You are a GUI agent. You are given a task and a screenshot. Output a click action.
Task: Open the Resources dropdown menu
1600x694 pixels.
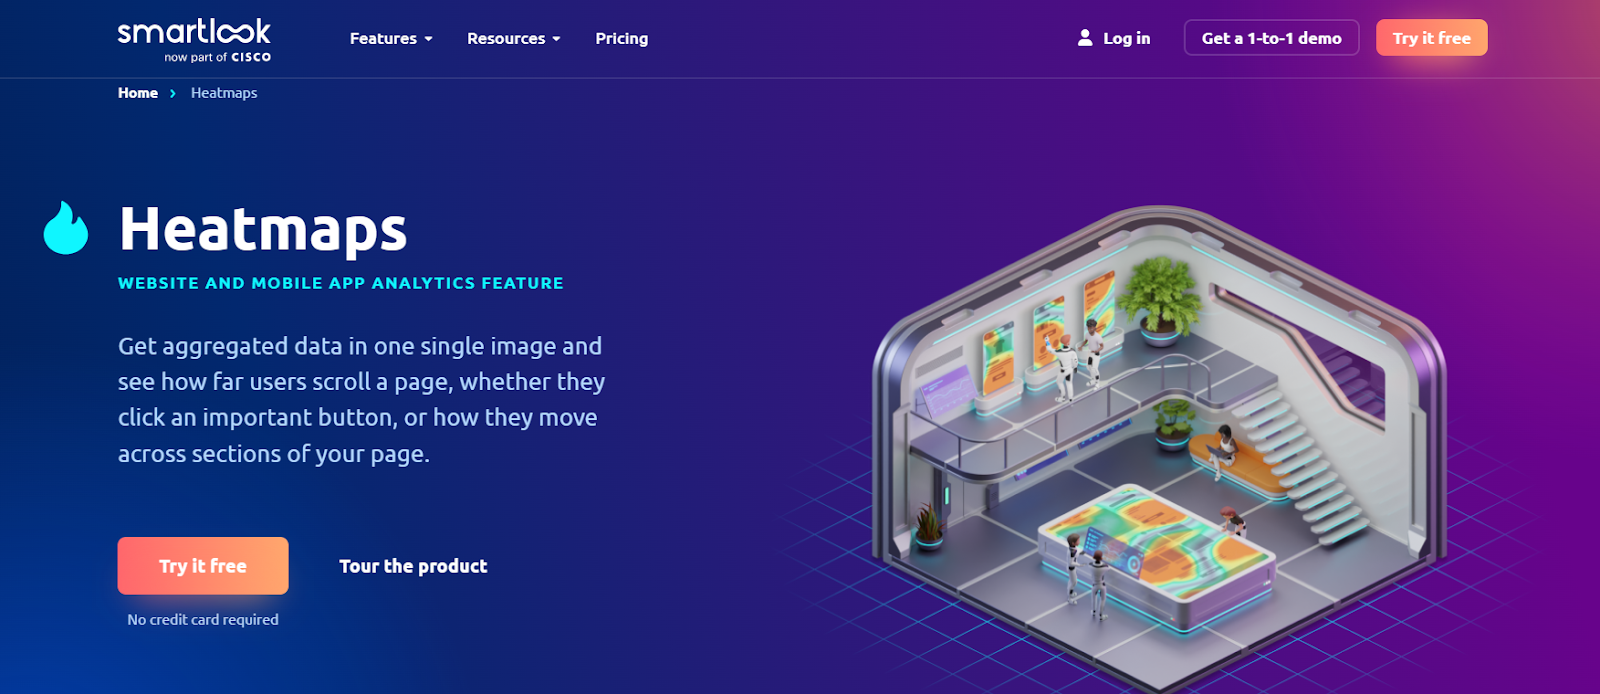pyautogui.click(x=513, y=38)
